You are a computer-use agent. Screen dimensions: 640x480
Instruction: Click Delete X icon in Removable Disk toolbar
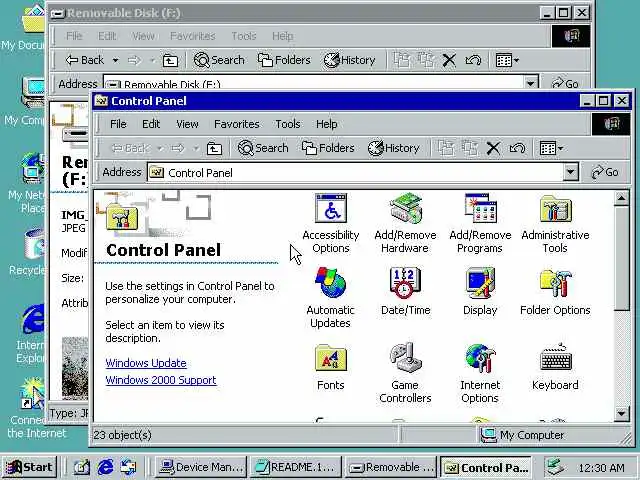coord(449,61)
